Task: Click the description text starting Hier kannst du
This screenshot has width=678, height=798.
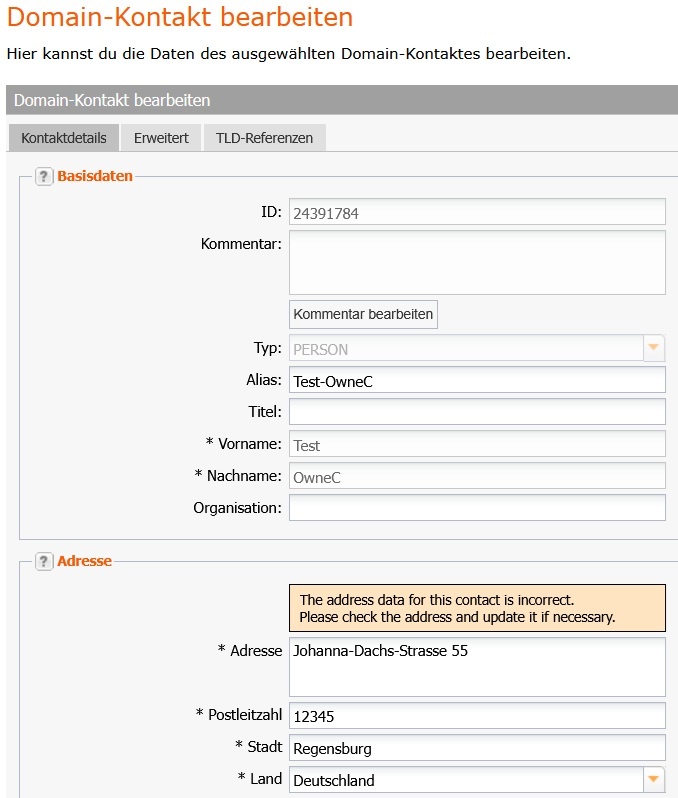Action: [x=289, y=54]
